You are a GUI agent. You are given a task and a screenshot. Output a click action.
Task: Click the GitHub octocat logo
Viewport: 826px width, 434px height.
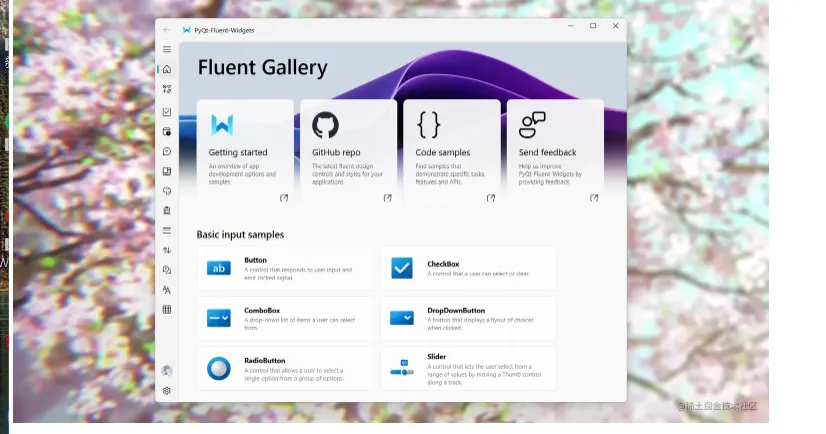[x=326, y=125]
